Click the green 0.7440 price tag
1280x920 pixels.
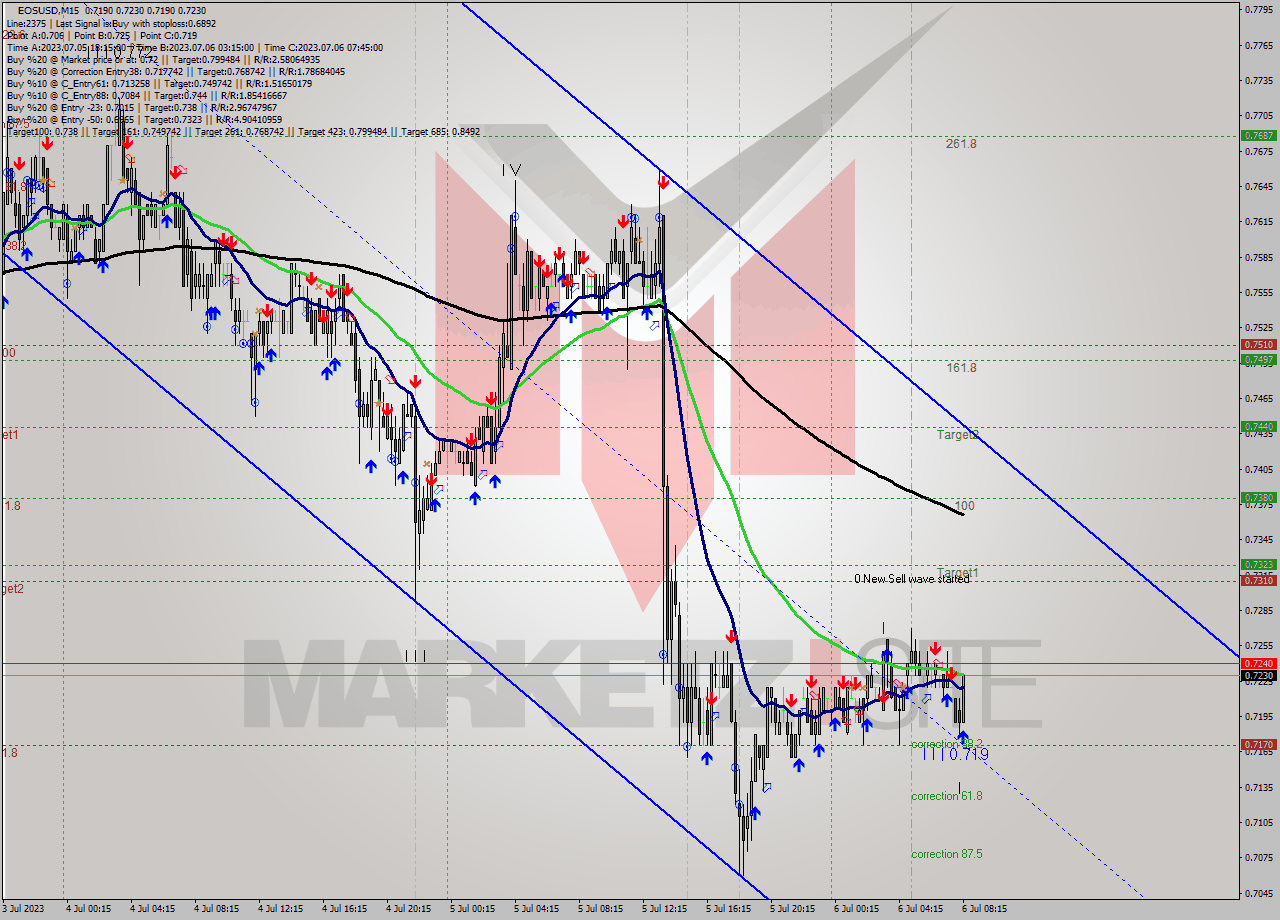click(x=1257, y=426)
